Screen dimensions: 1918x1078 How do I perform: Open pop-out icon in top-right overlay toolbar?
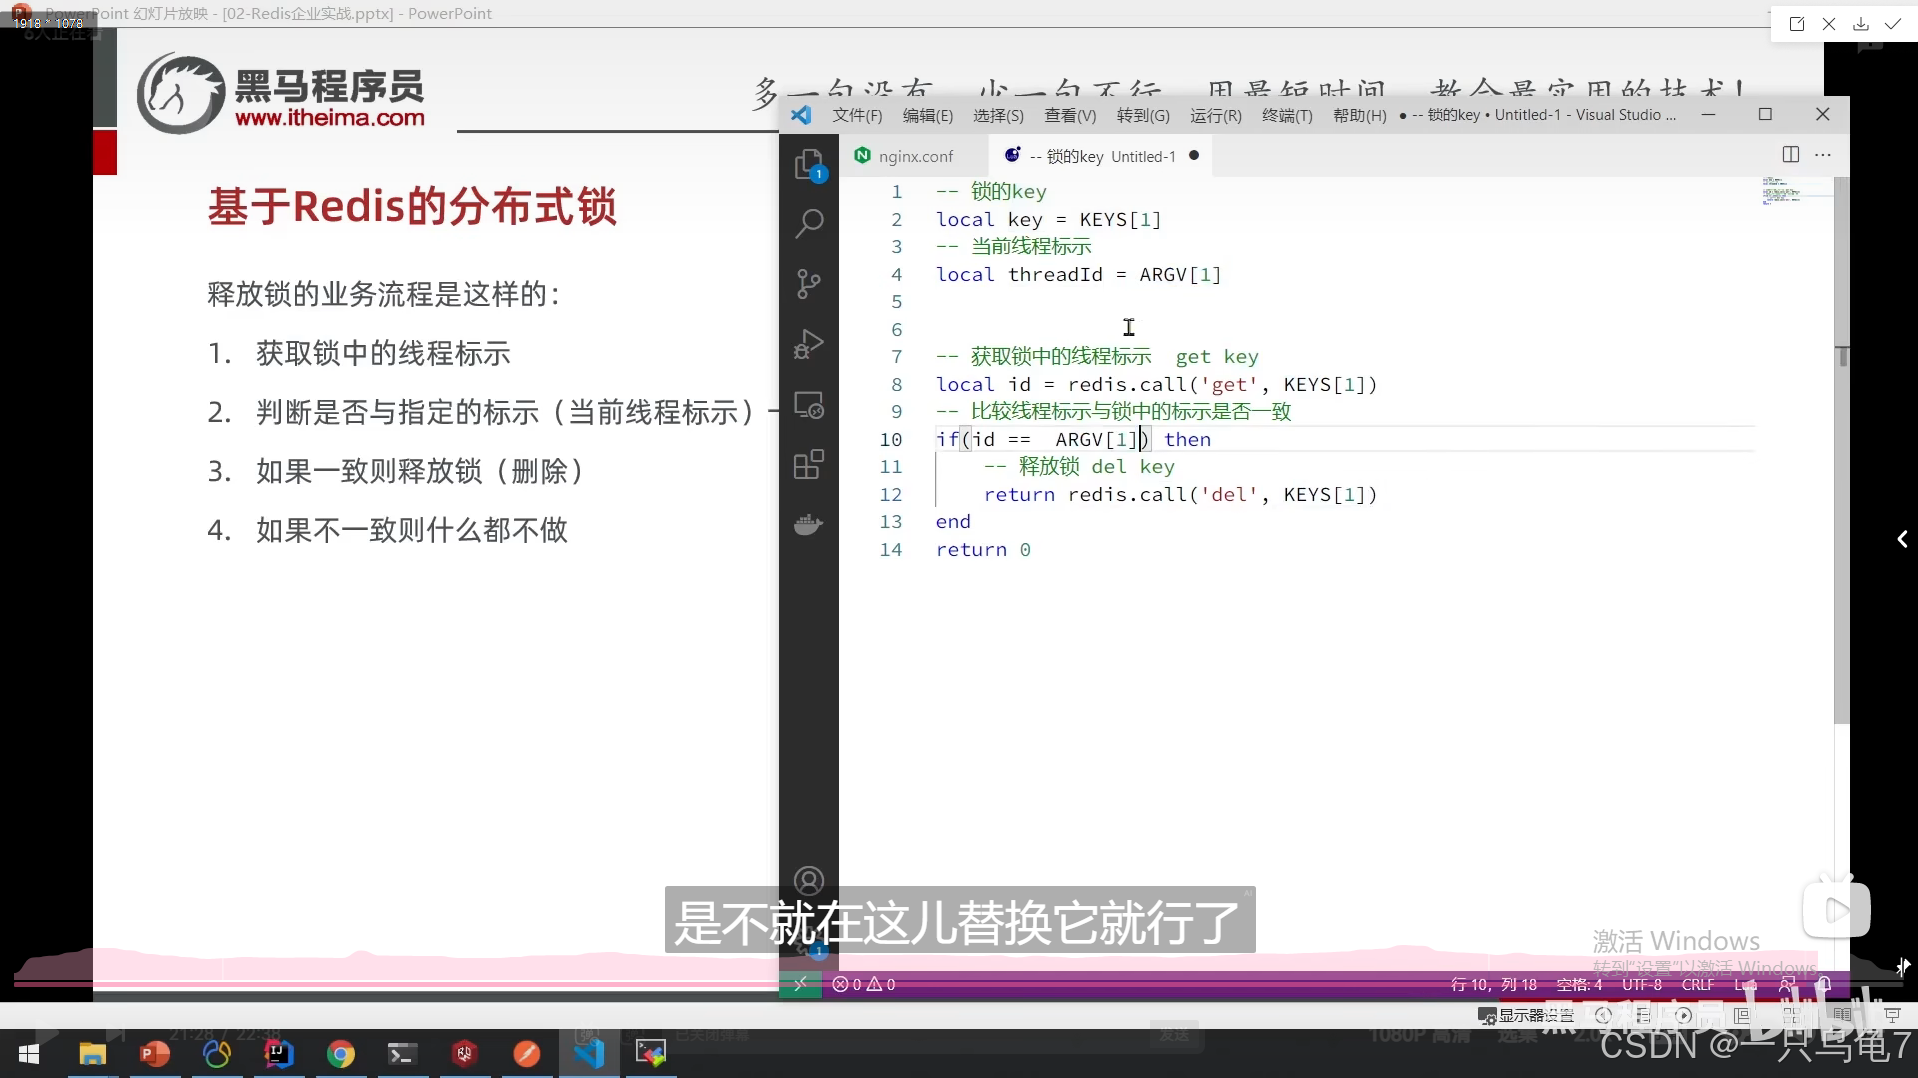point(1796,24)
